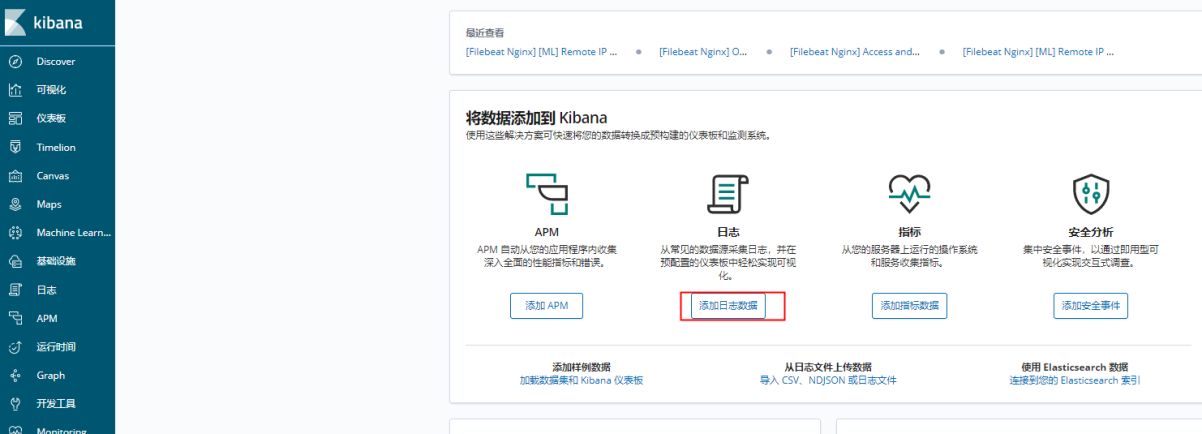
Task: Click the 从日志文件上传数据 heading text
Action: pyautogui.click(x=828, y=367)
